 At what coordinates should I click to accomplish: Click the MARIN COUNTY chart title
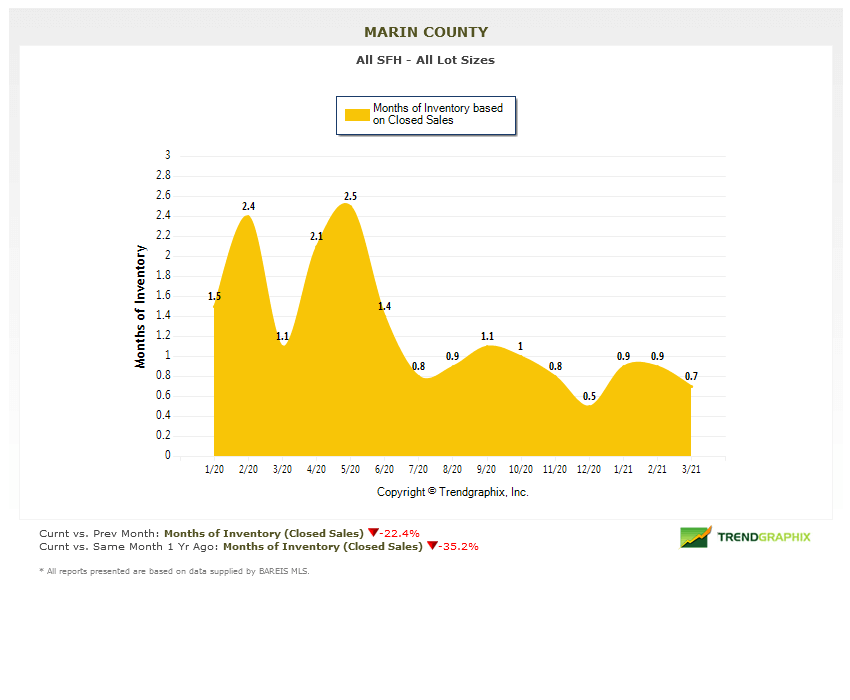426,32
